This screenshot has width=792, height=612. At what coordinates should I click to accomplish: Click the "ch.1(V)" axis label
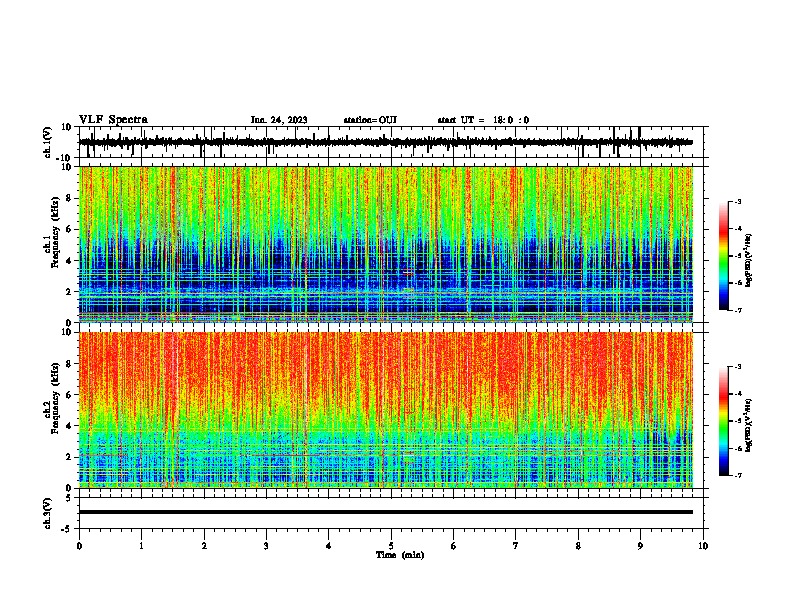tap(48, 142)
